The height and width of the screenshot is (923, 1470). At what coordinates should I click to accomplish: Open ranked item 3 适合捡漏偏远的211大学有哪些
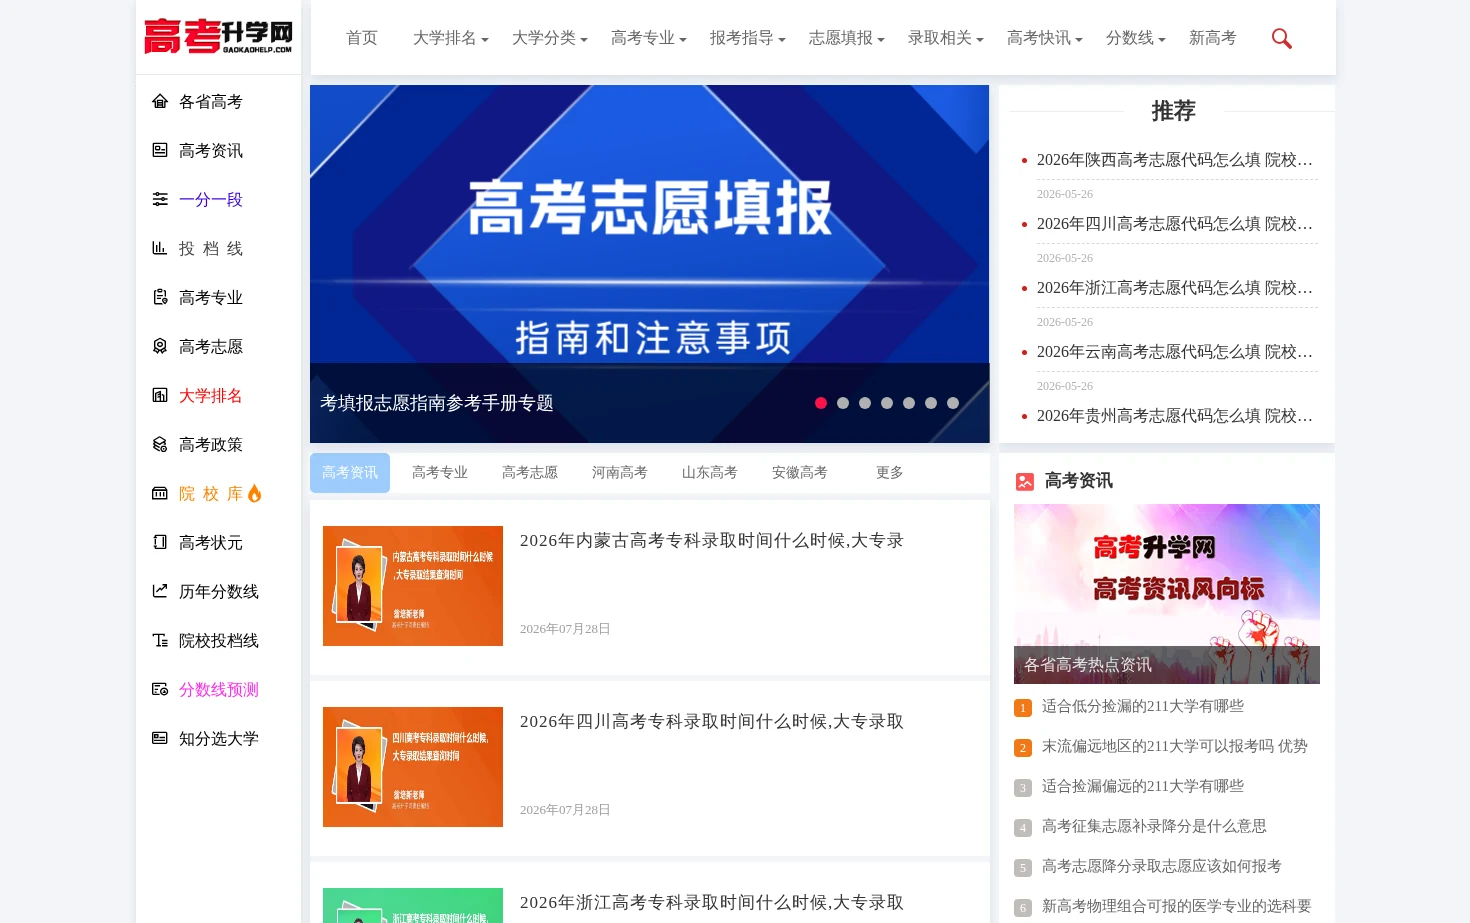1143,786
